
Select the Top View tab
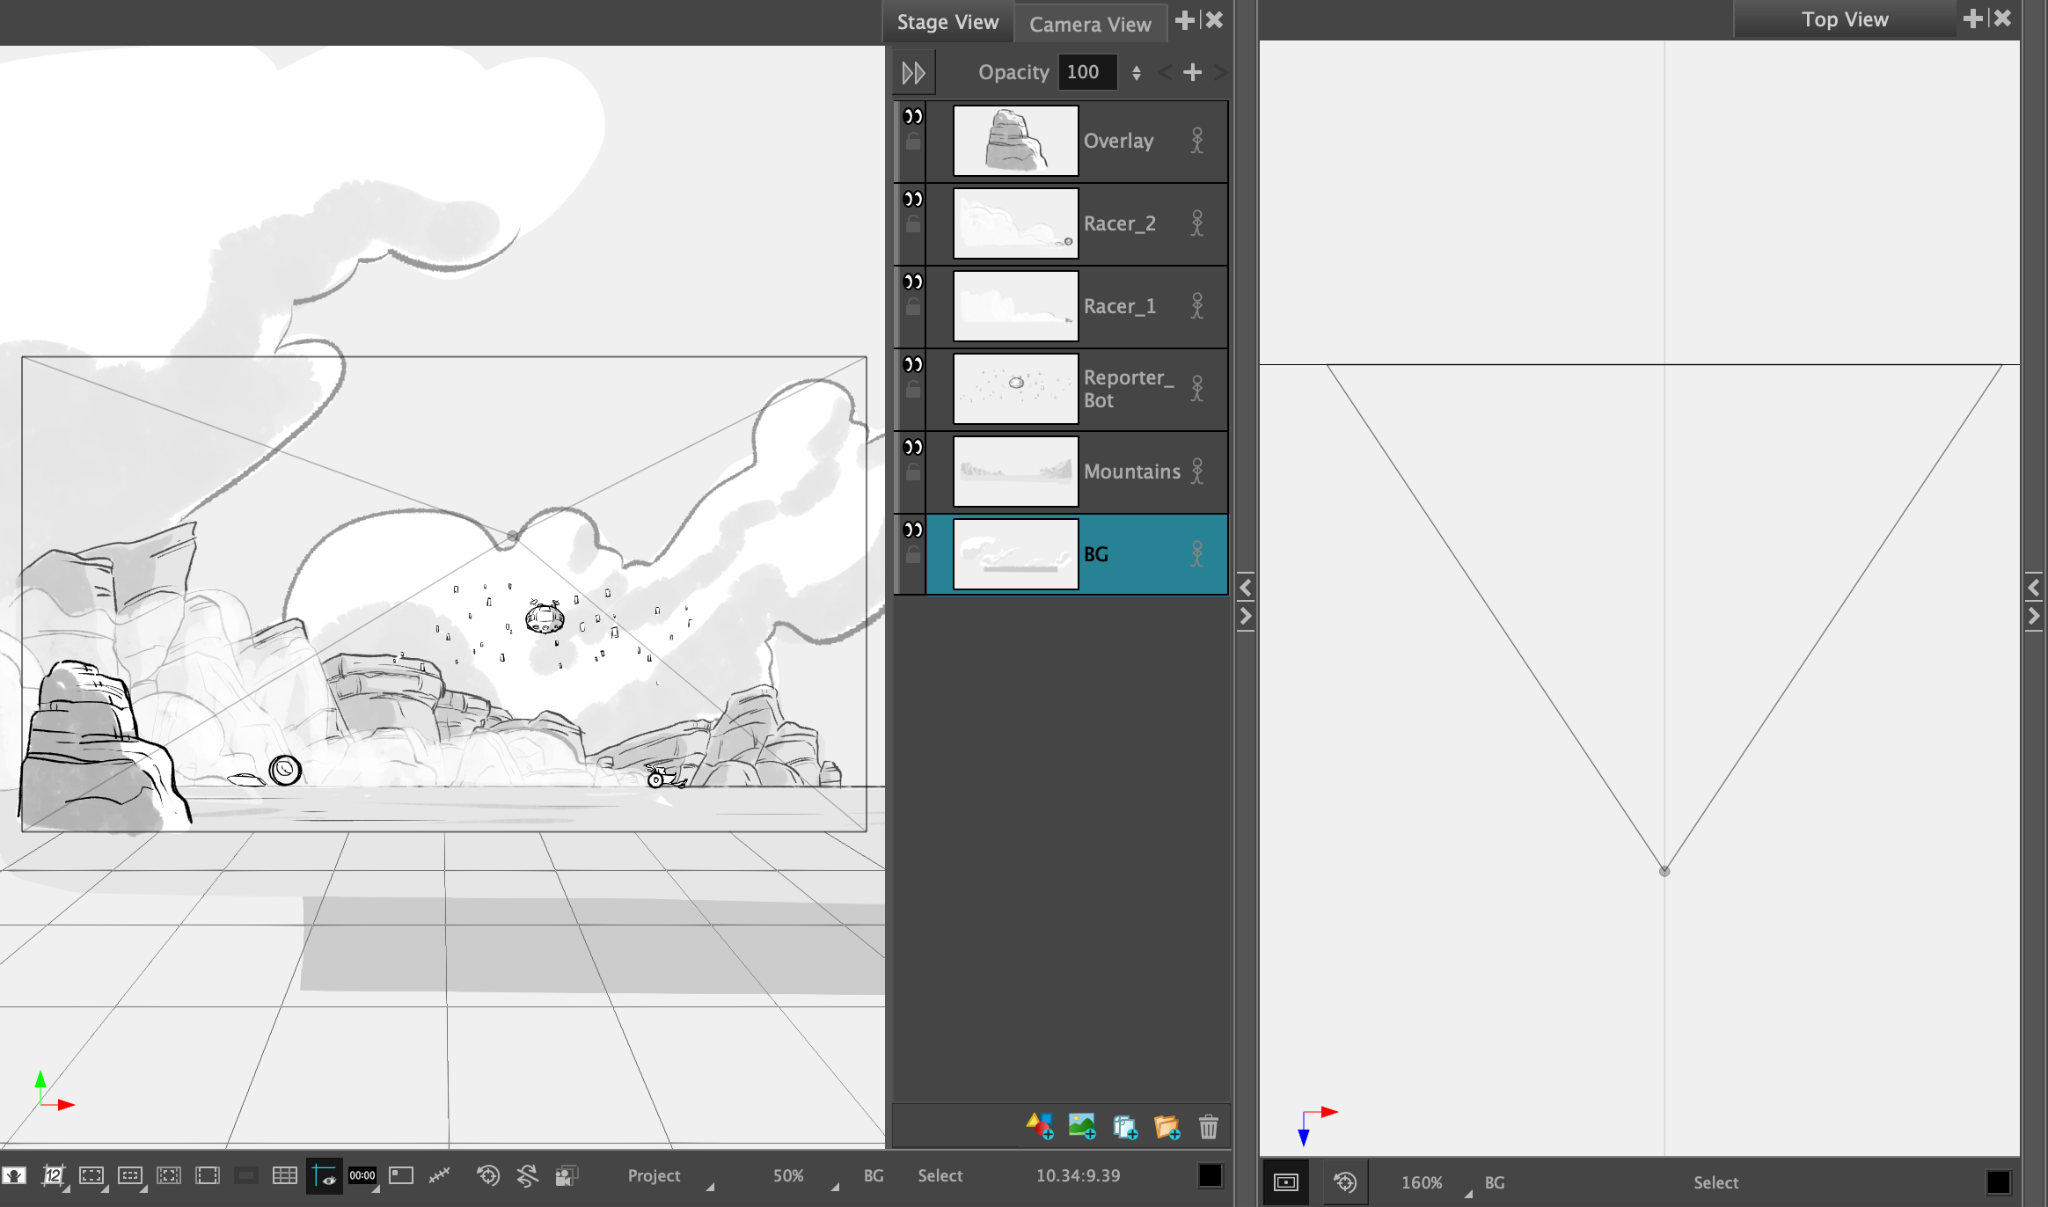coord(1844,19)
